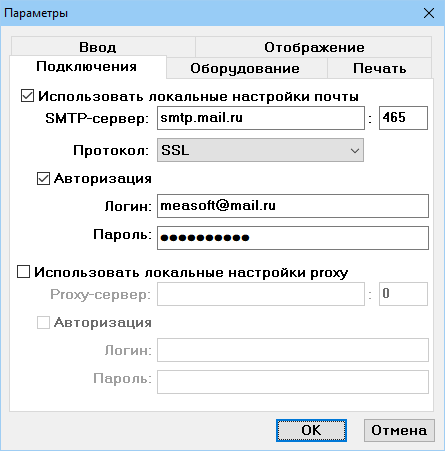Toggle the mail Авторизация checkbox
The image size is (445, 451).
[x=43, y=178]
